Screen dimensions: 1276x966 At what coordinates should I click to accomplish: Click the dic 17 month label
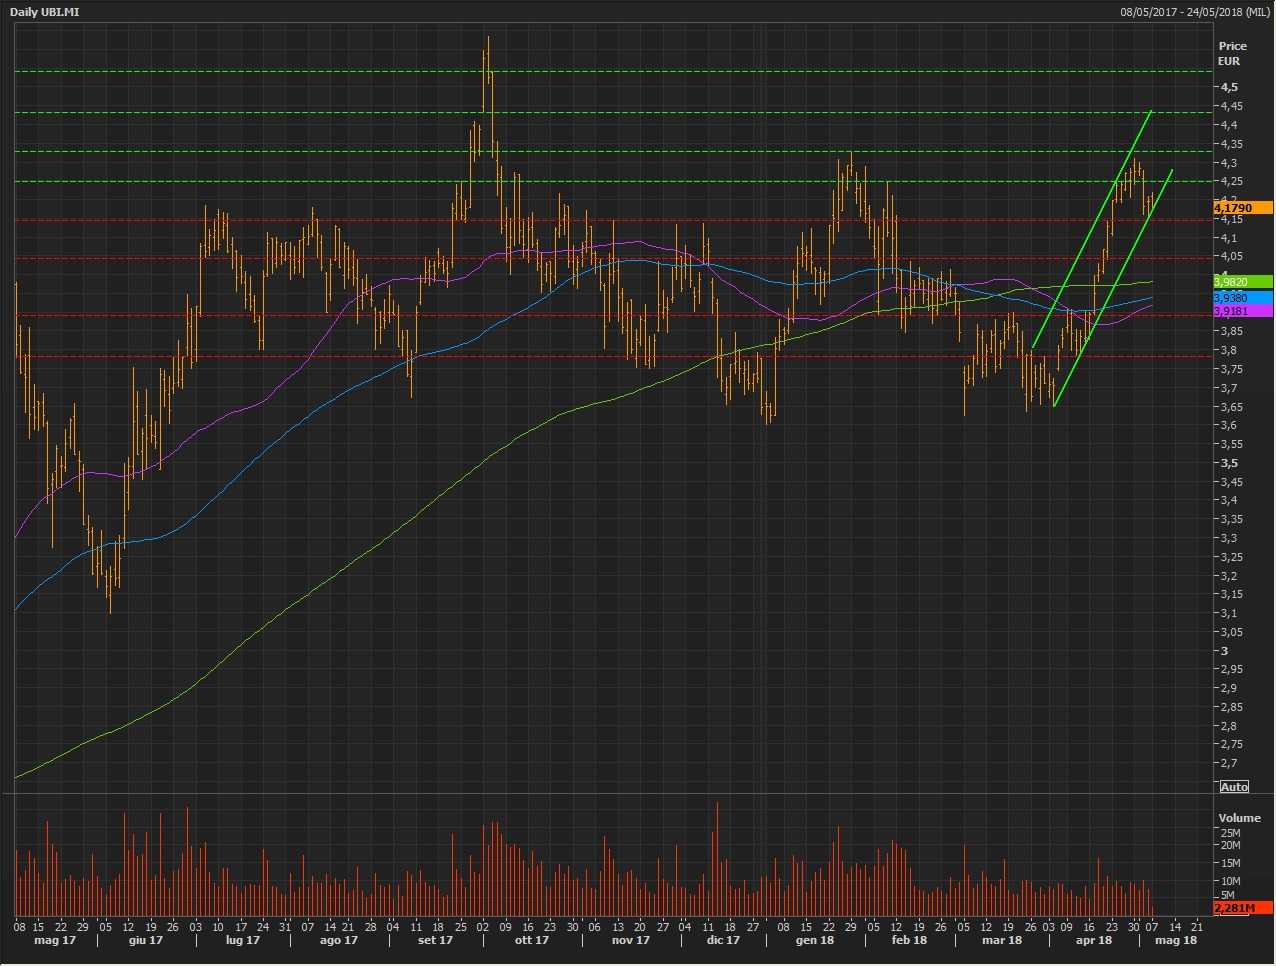(723, 941)
